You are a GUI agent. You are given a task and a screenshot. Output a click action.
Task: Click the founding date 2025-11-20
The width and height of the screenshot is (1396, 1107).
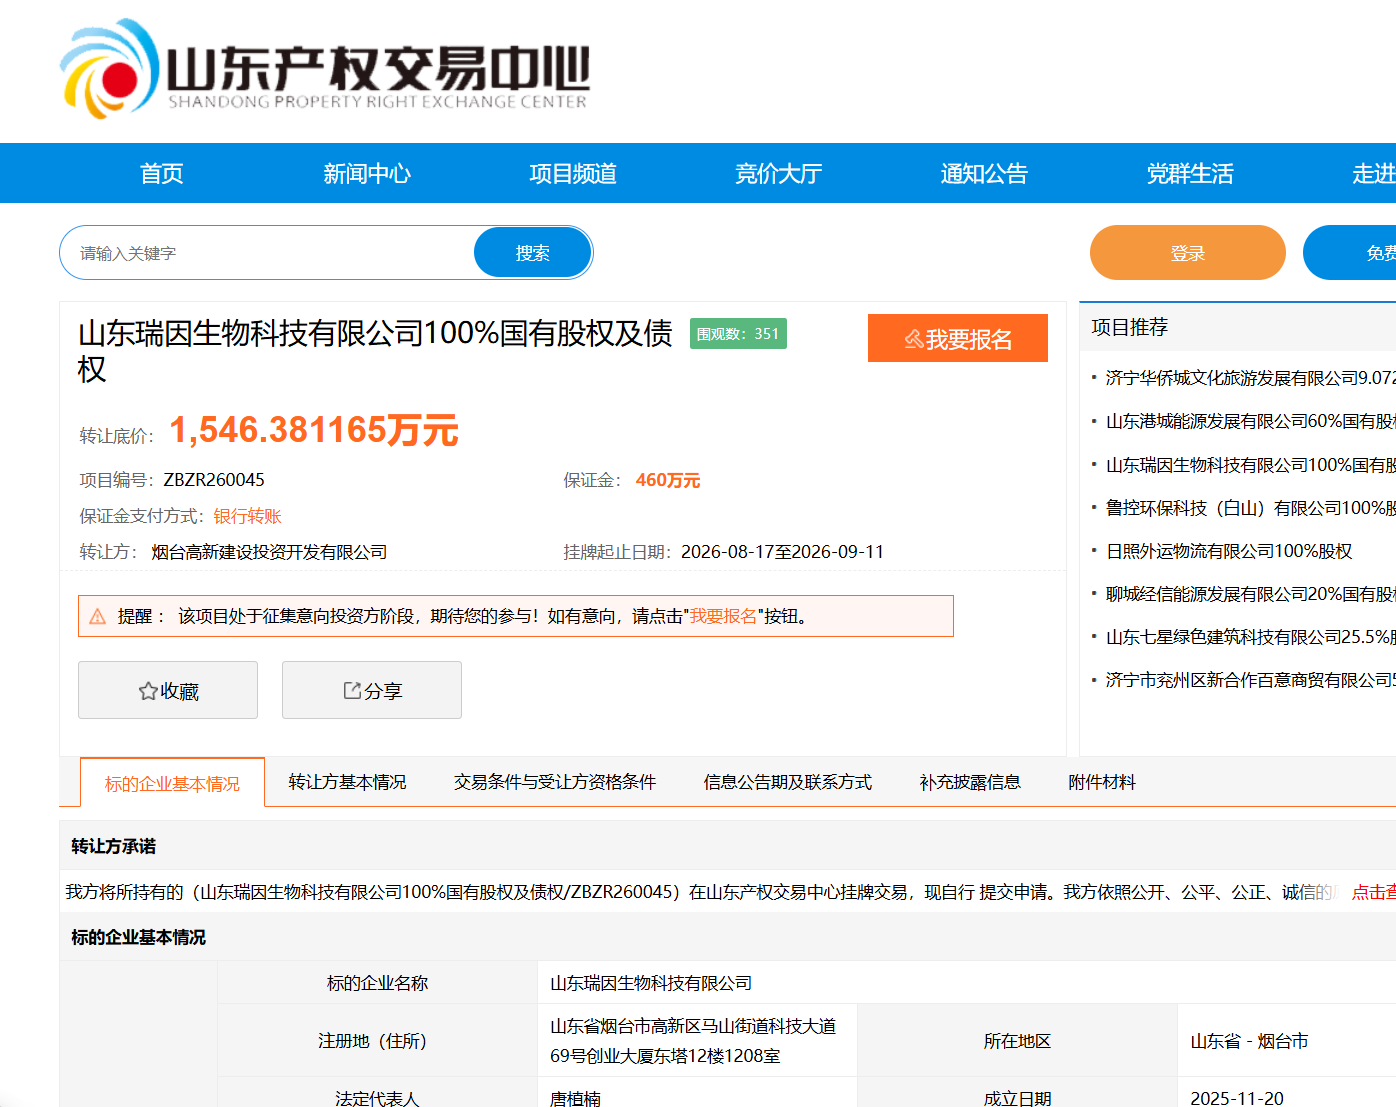(1236, 1098)
